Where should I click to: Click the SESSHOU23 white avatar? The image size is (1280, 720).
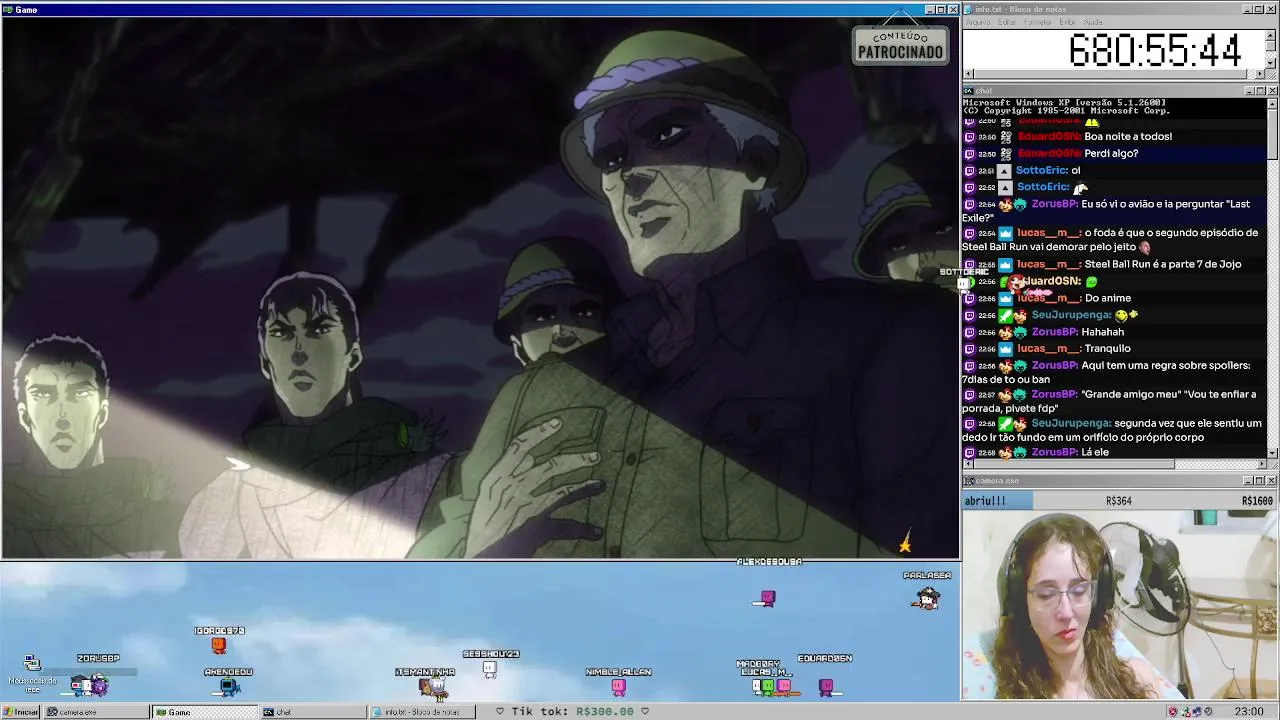point(490,669)
